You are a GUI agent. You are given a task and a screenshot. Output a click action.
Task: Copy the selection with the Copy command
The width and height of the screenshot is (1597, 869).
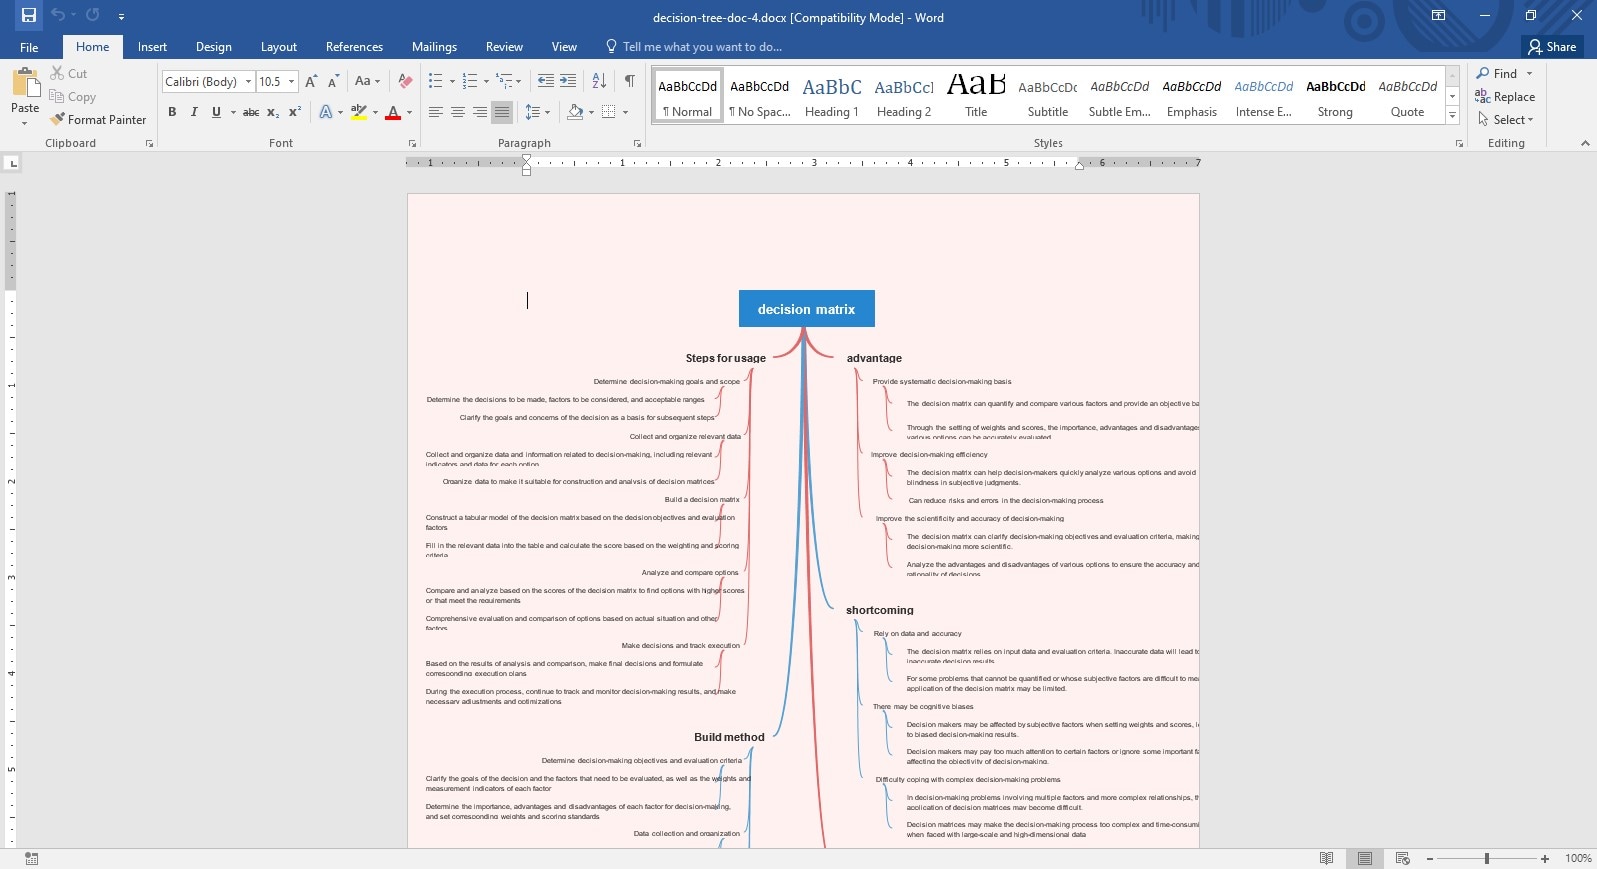[x=73, y=96]
